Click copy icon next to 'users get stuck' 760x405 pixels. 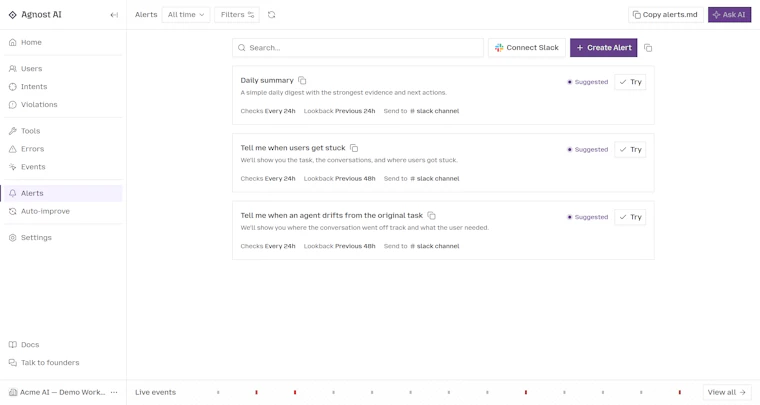pyautogui.click(x=354, y=148)
